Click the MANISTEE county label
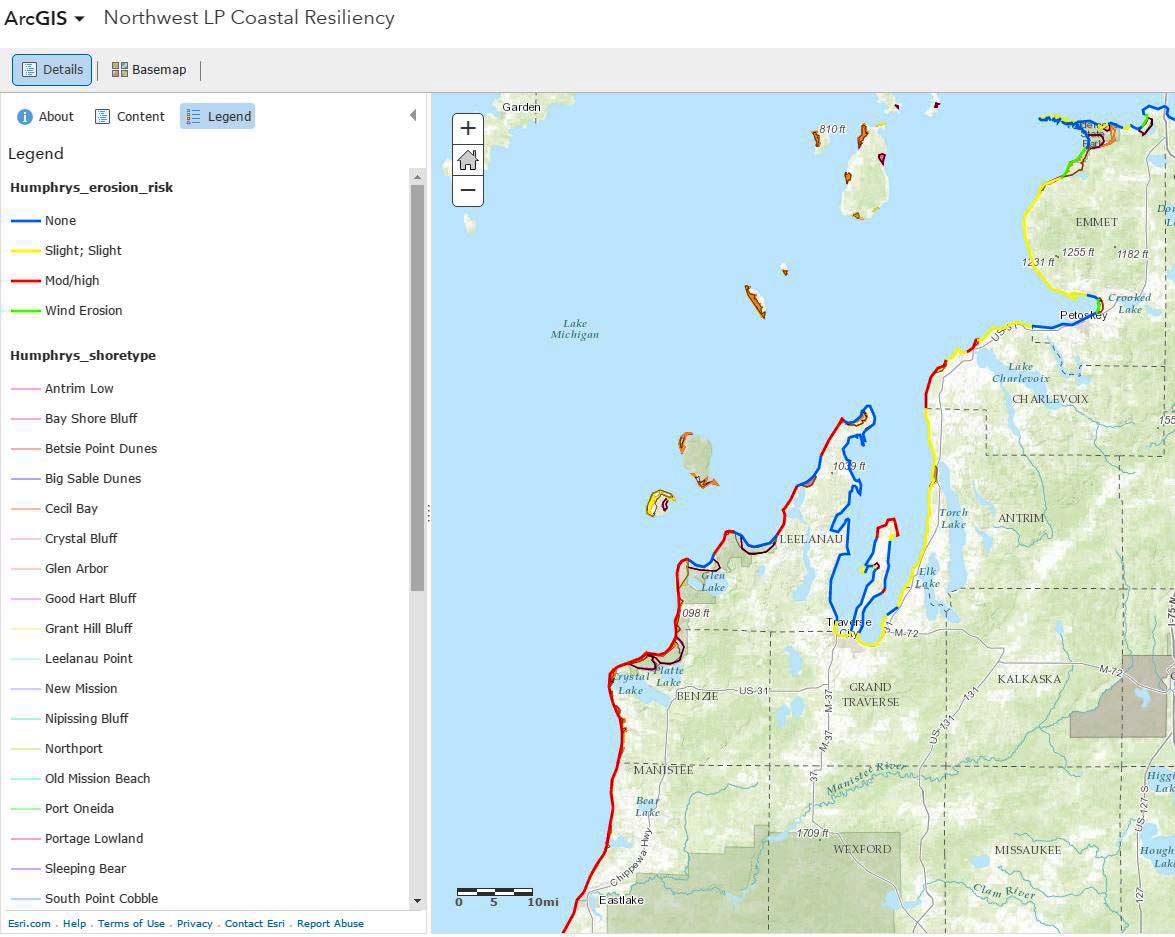Screen dimensions: 1175x937 (663, 770)
